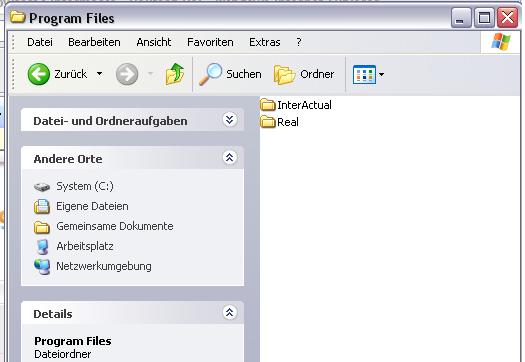Click the Dateiordner type label
This screenshot has width=525, height=362.
coord(63,354)
